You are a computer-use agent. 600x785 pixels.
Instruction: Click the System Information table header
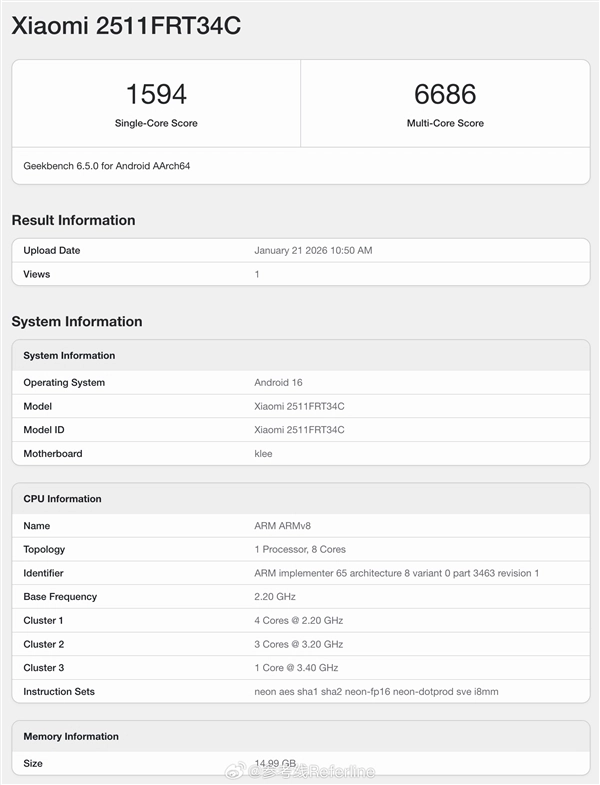click(x=69, y=355)
